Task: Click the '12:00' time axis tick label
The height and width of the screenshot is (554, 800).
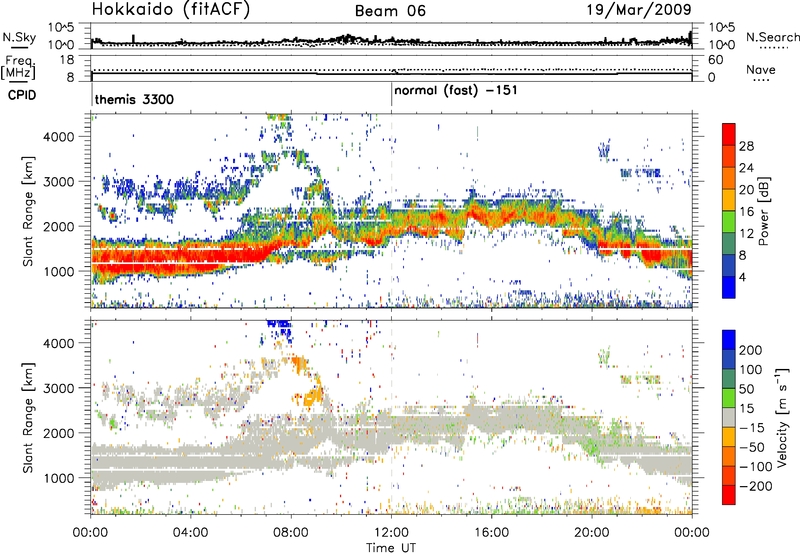Action: click(391, 533)
